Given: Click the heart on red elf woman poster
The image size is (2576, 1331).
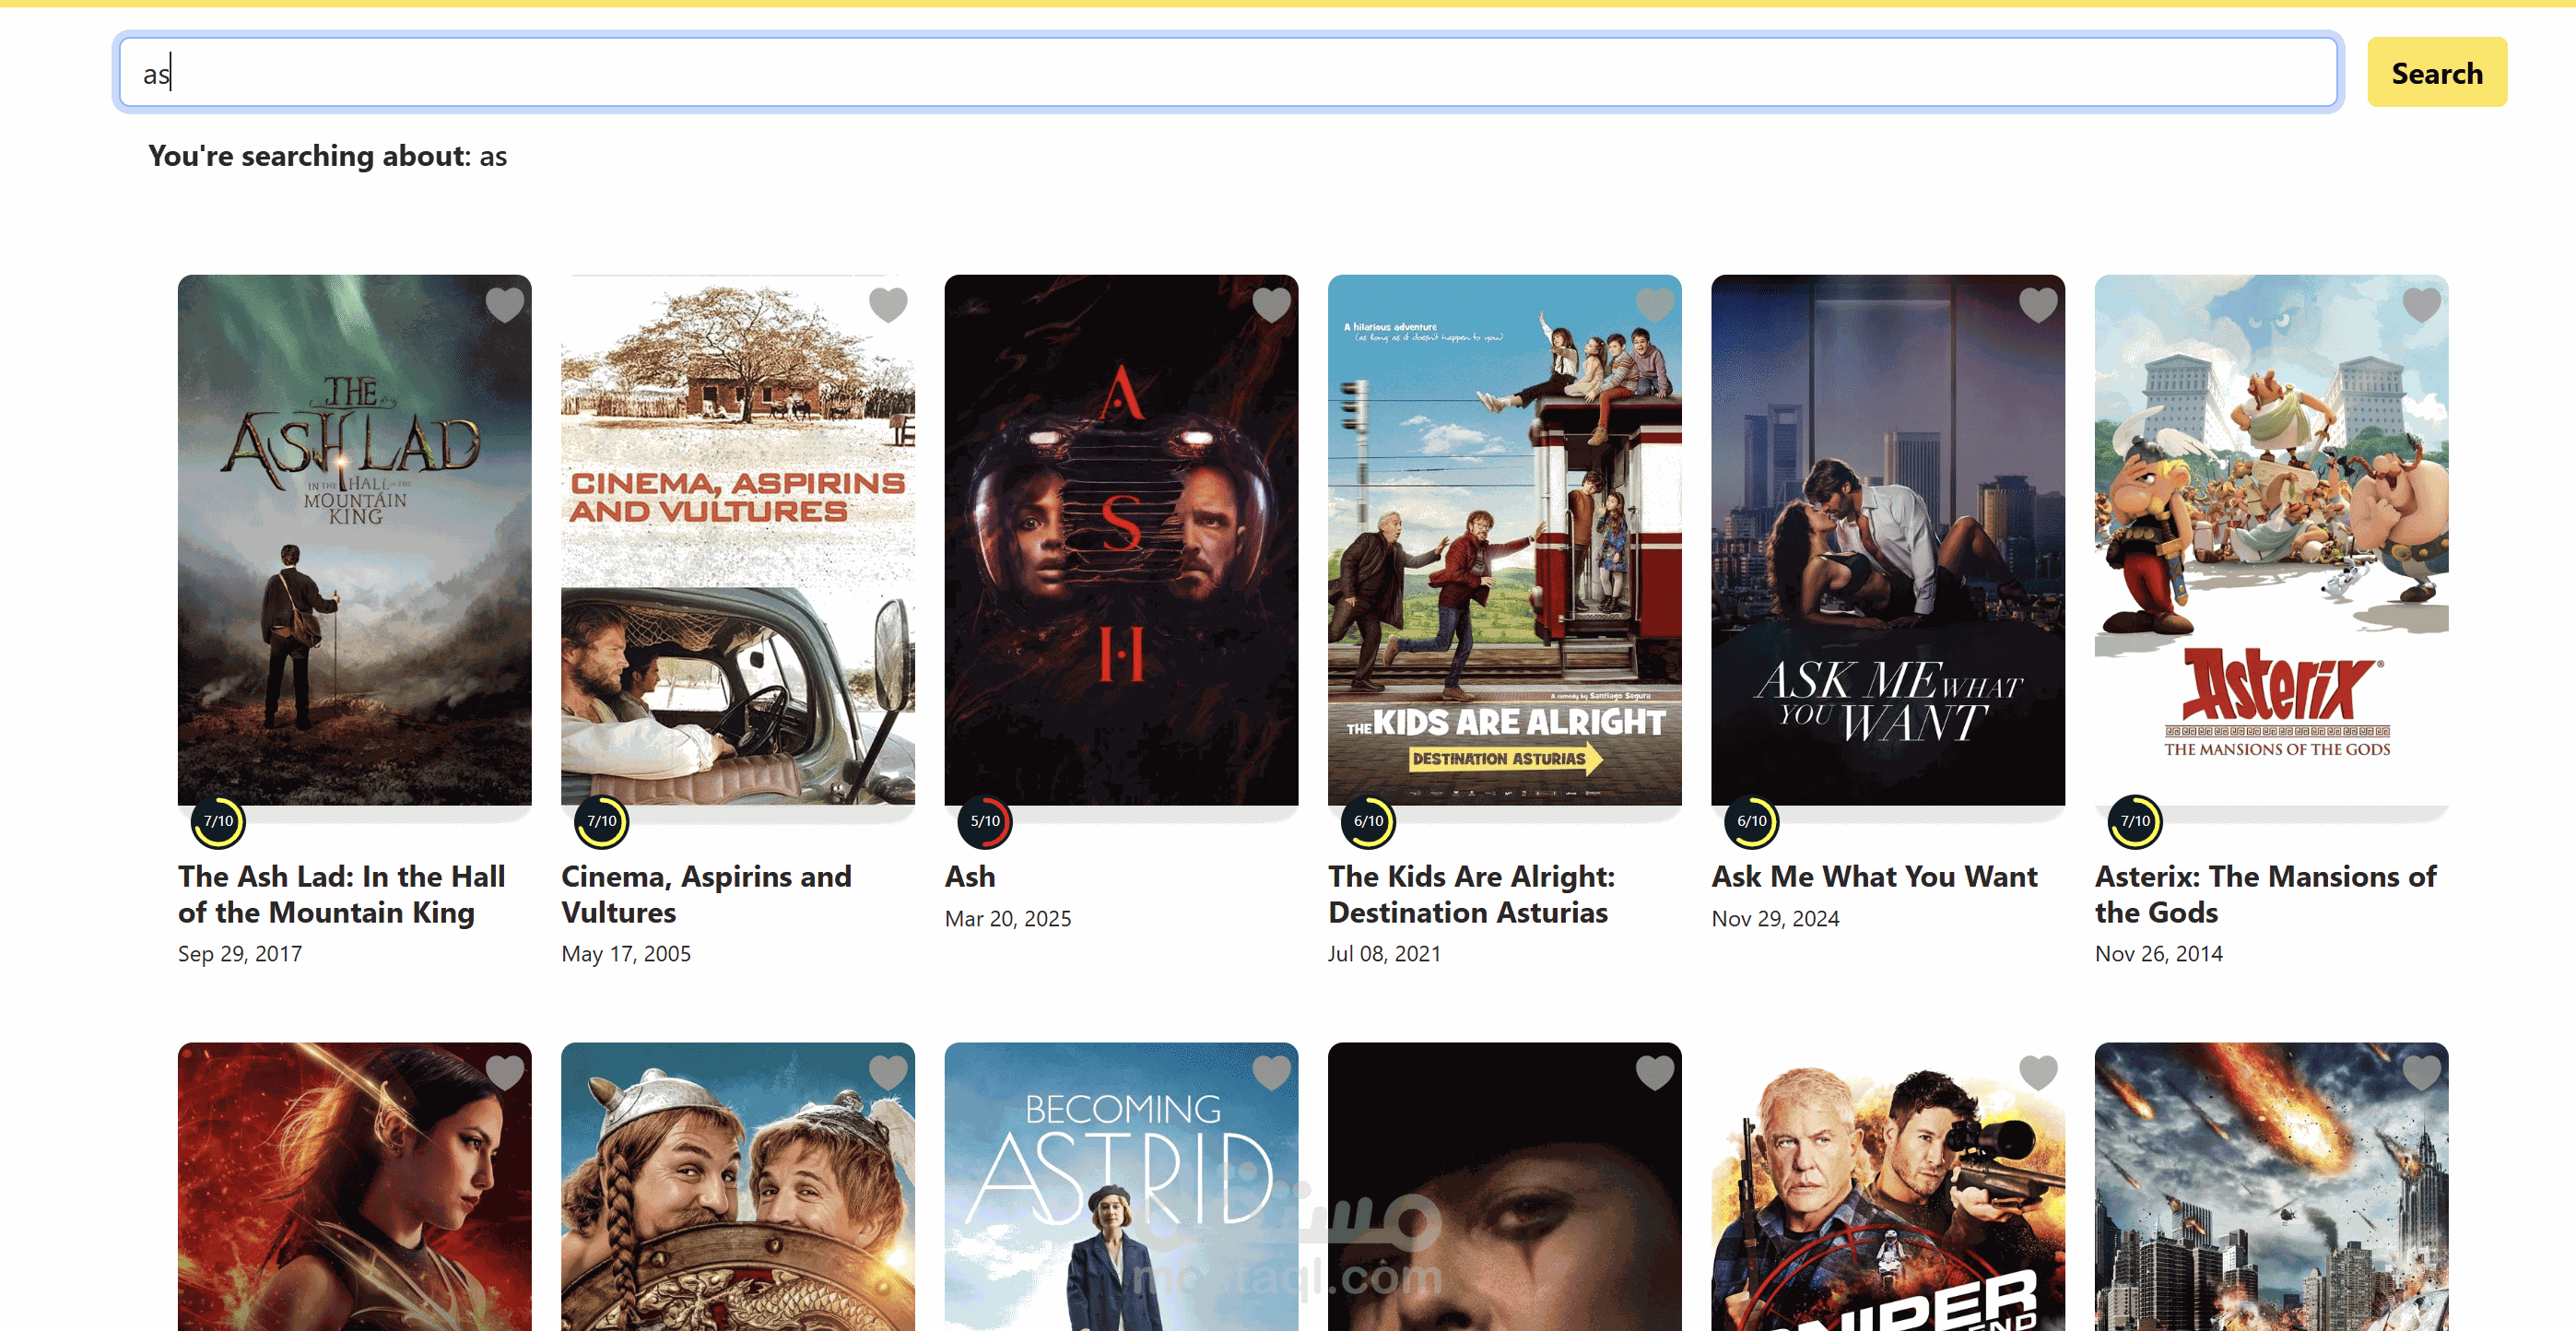Looking at the screenshot, I should (x=504, y=1072).
